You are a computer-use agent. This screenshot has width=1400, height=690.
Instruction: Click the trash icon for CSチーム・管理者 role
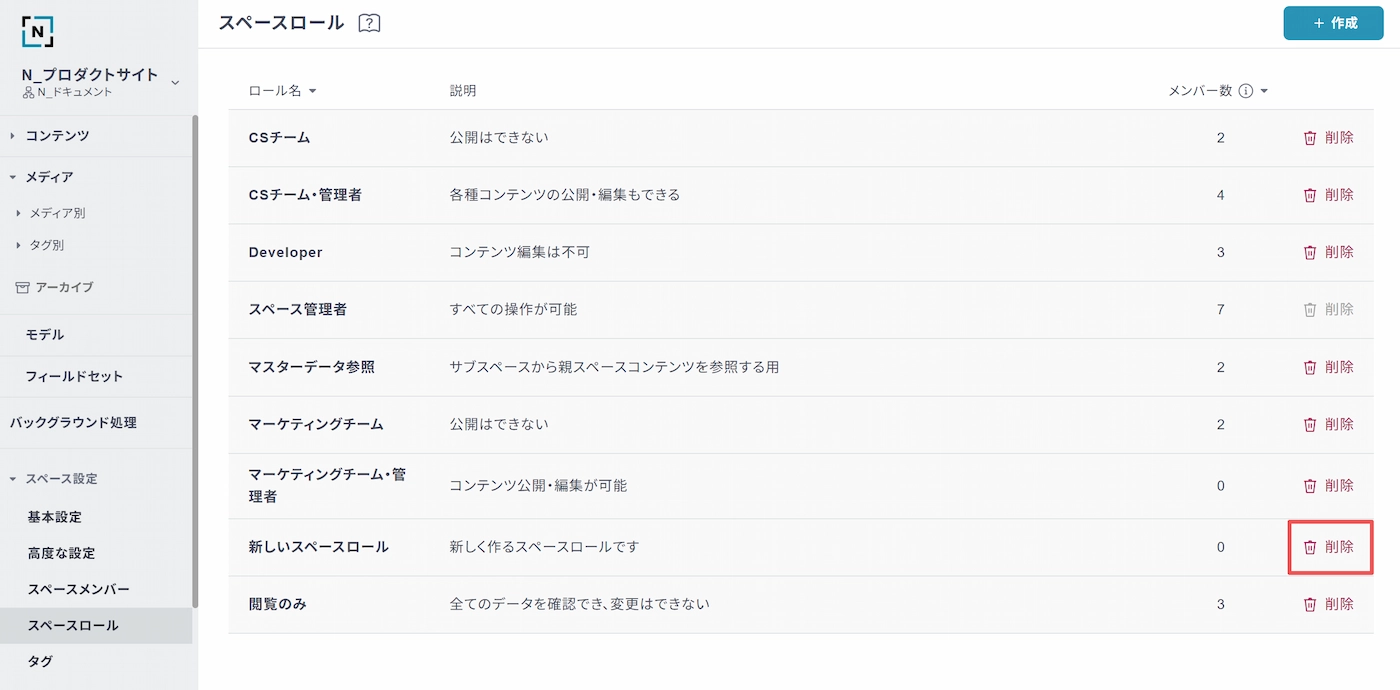[x=1310, y=195]
